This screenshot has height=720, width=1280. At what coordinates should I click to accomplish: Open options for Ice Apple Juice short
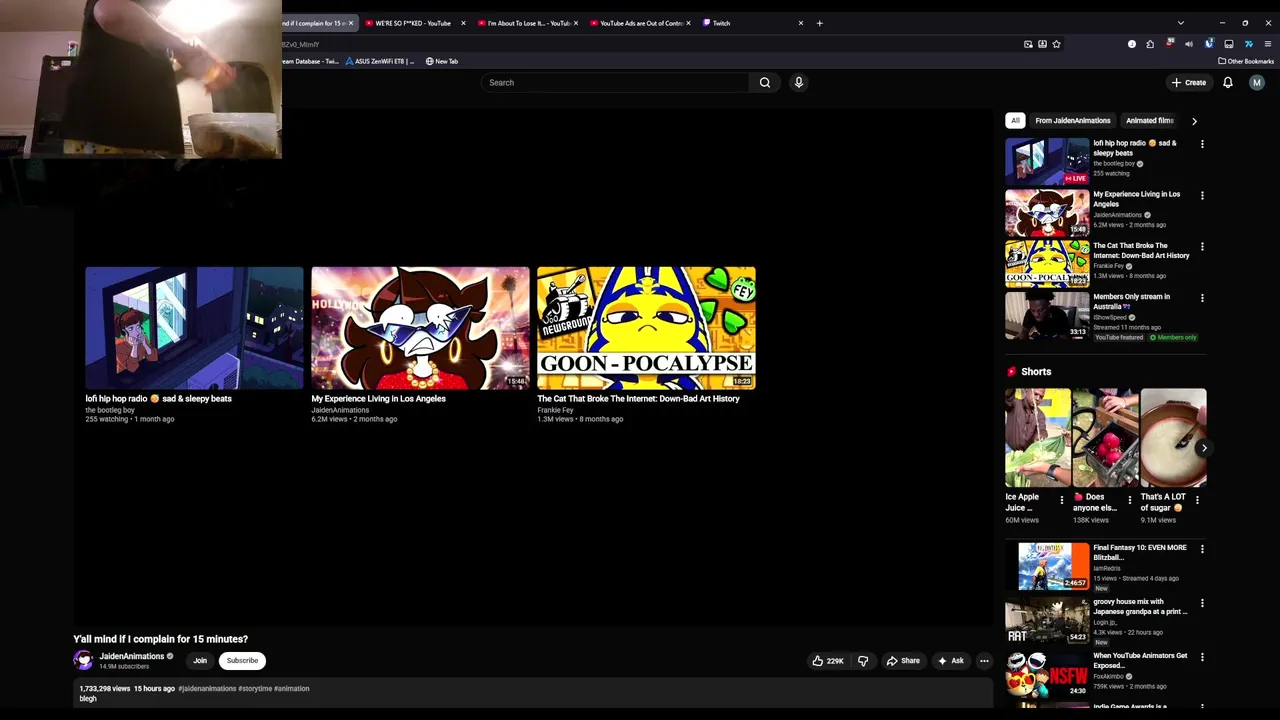click(1062, 499)
